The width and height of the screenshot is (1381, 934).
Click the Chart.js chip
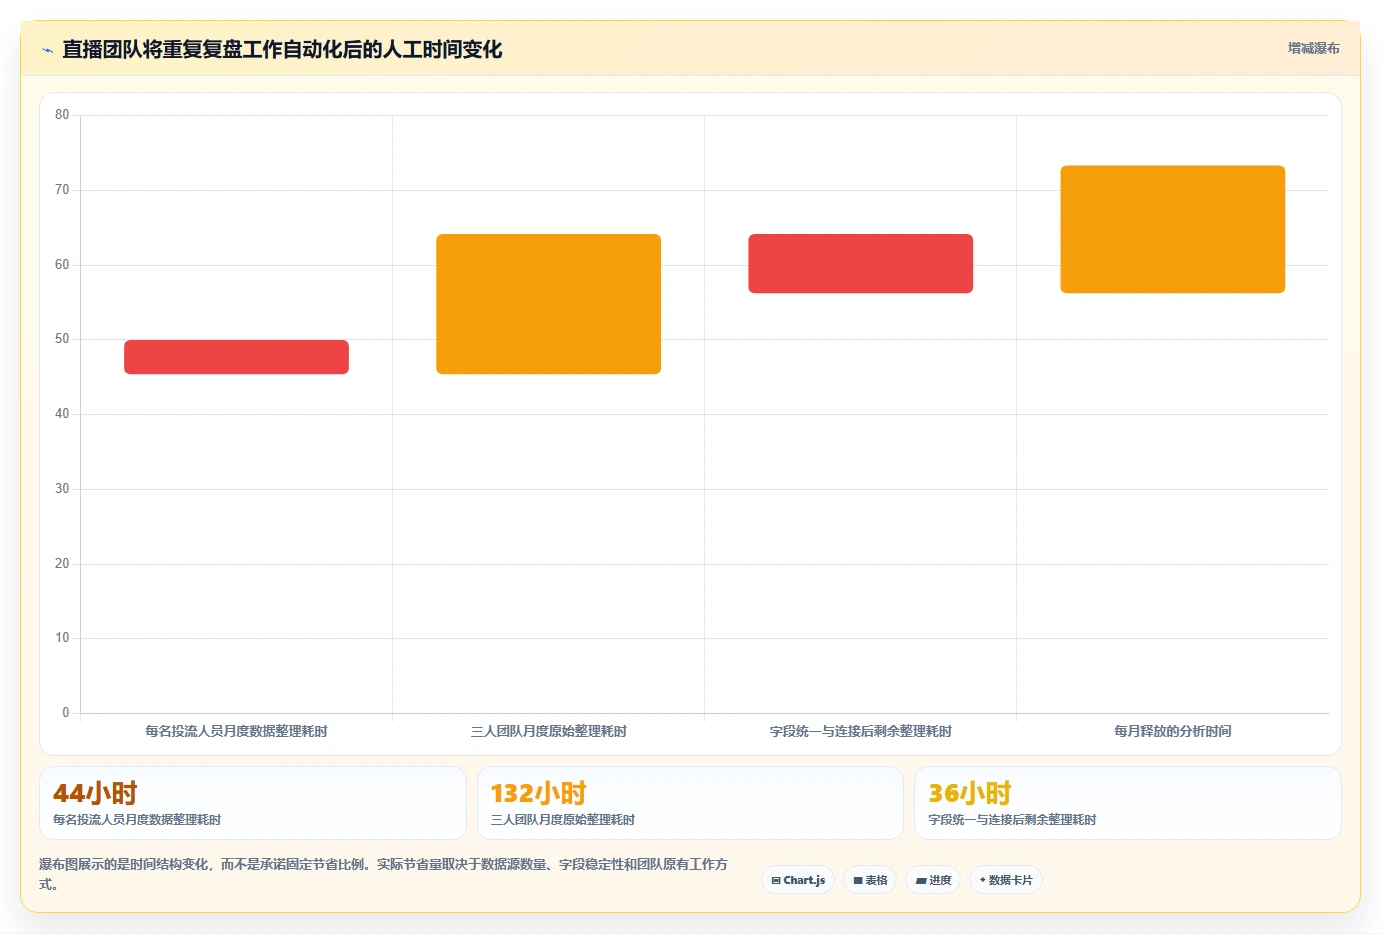point(798,880)
